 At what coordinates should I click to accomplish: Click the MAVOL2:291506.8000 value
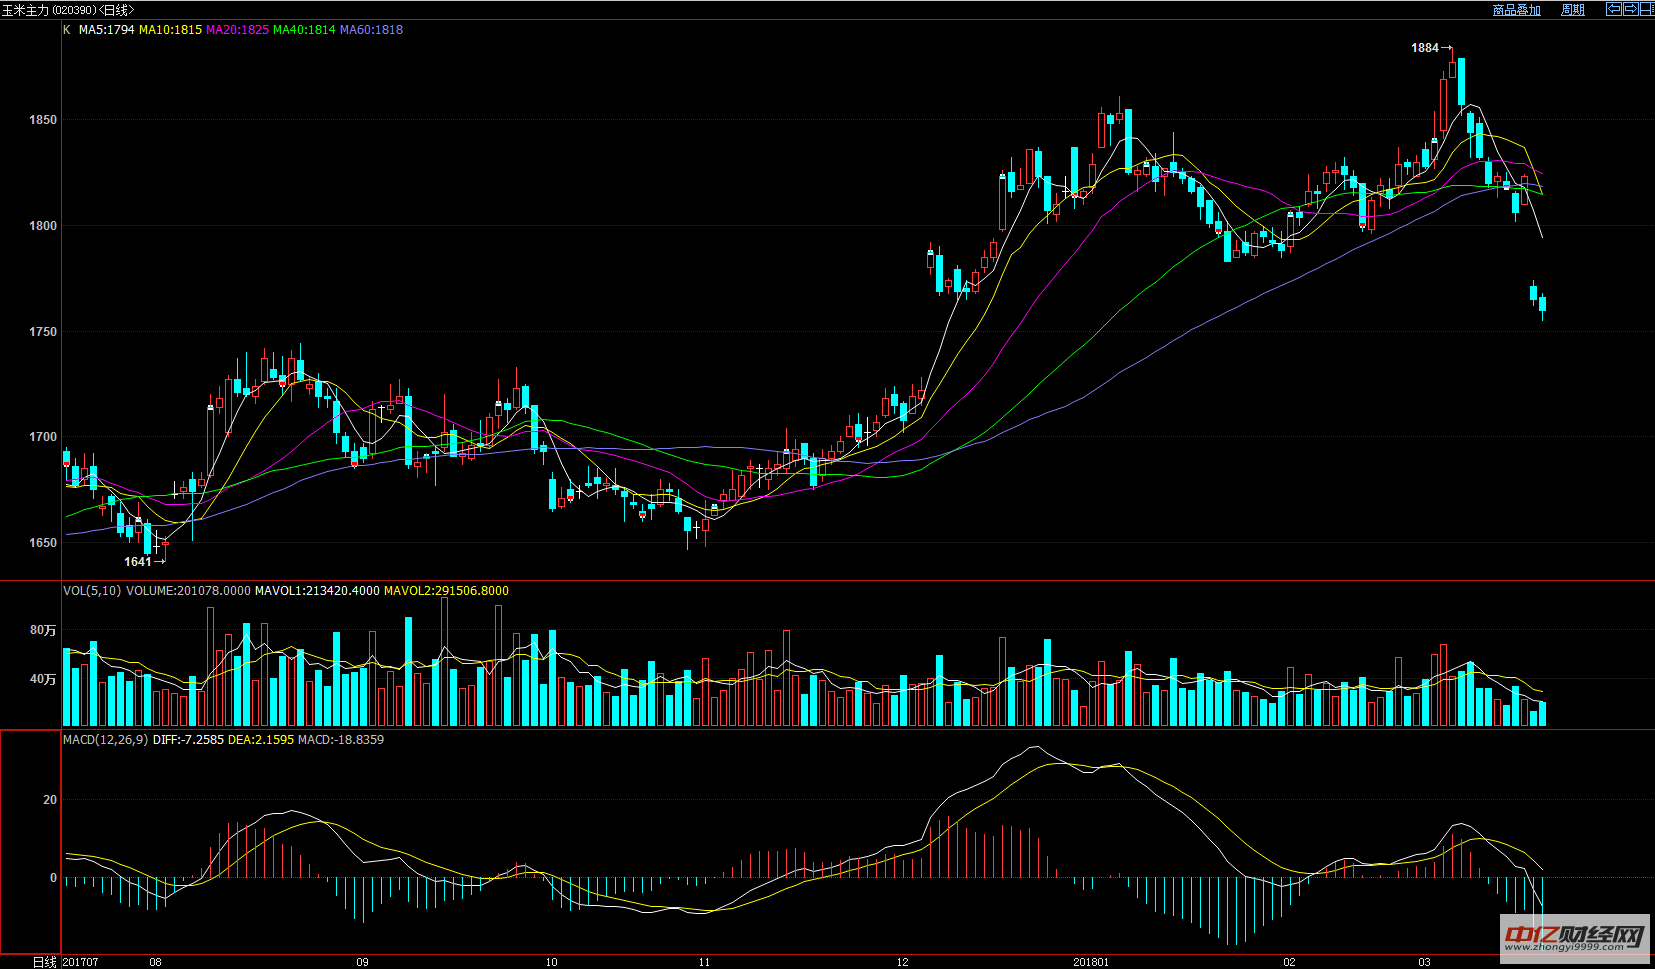point(446,591)
